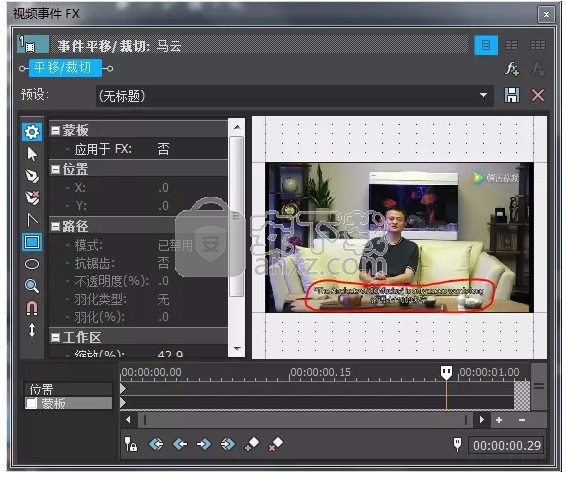Switch to three-column view icon

(538, 45)
